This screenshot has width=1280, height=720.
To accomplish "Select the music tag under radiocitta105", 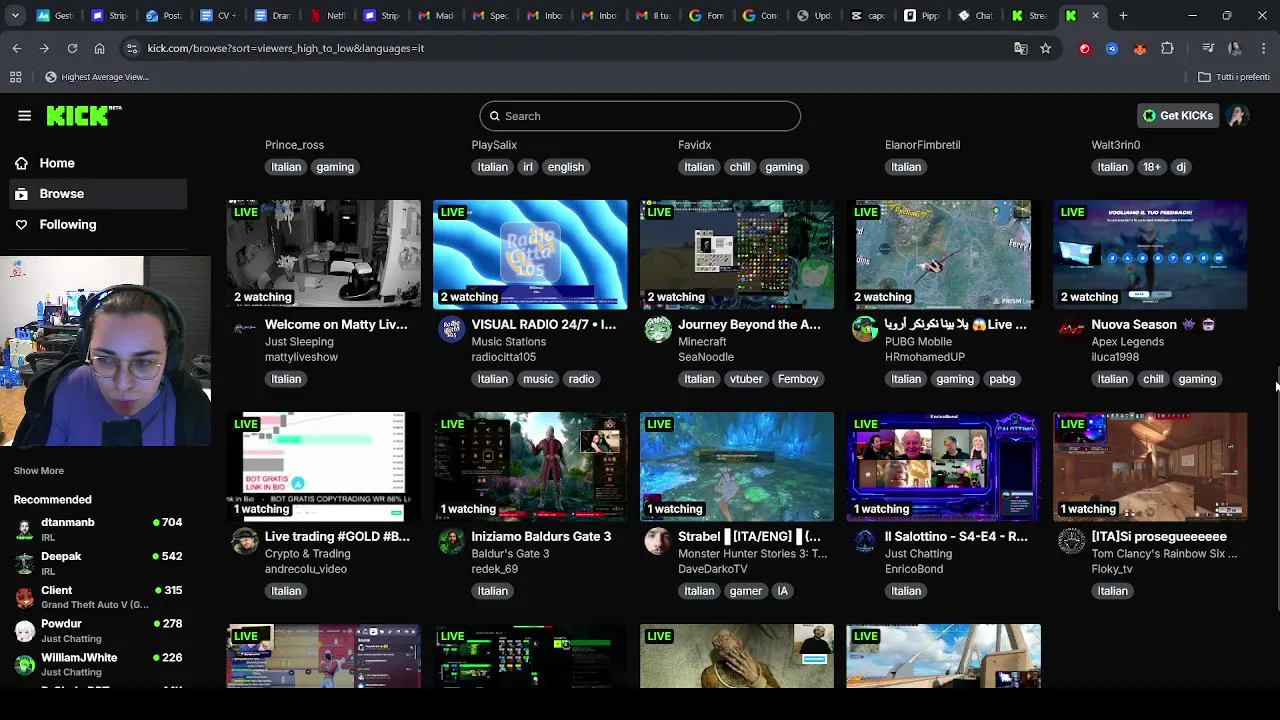I will point(538,379).
